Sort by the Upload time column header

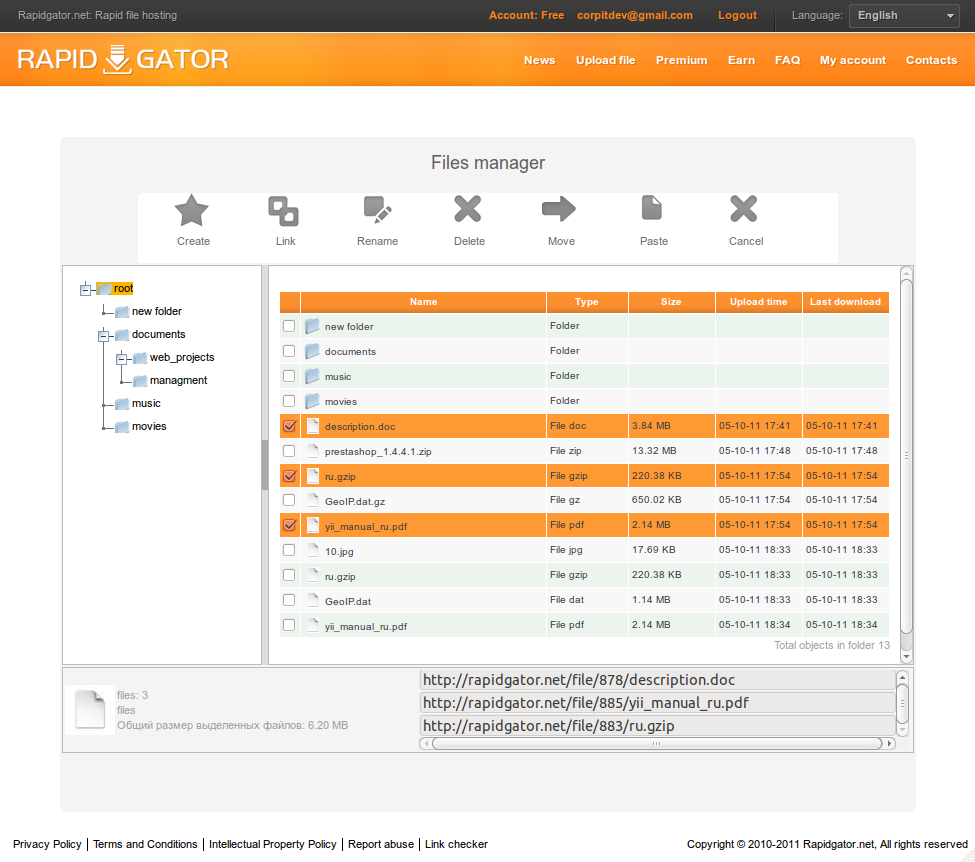point(758,302)
